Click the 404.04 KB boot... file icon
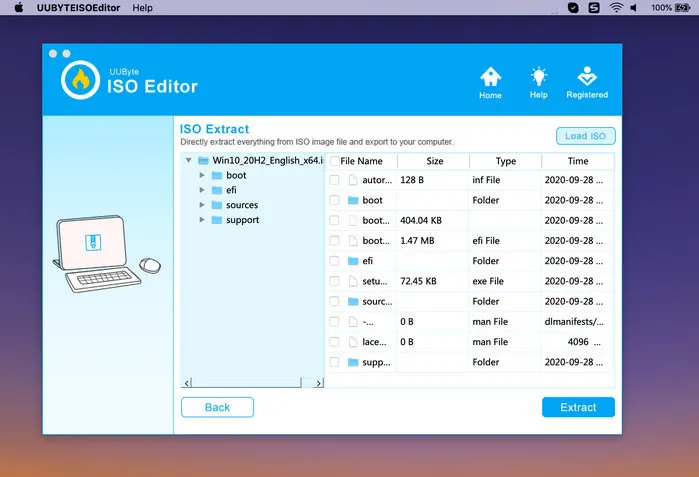The image size is (699, 477). [x=353, y=220]
